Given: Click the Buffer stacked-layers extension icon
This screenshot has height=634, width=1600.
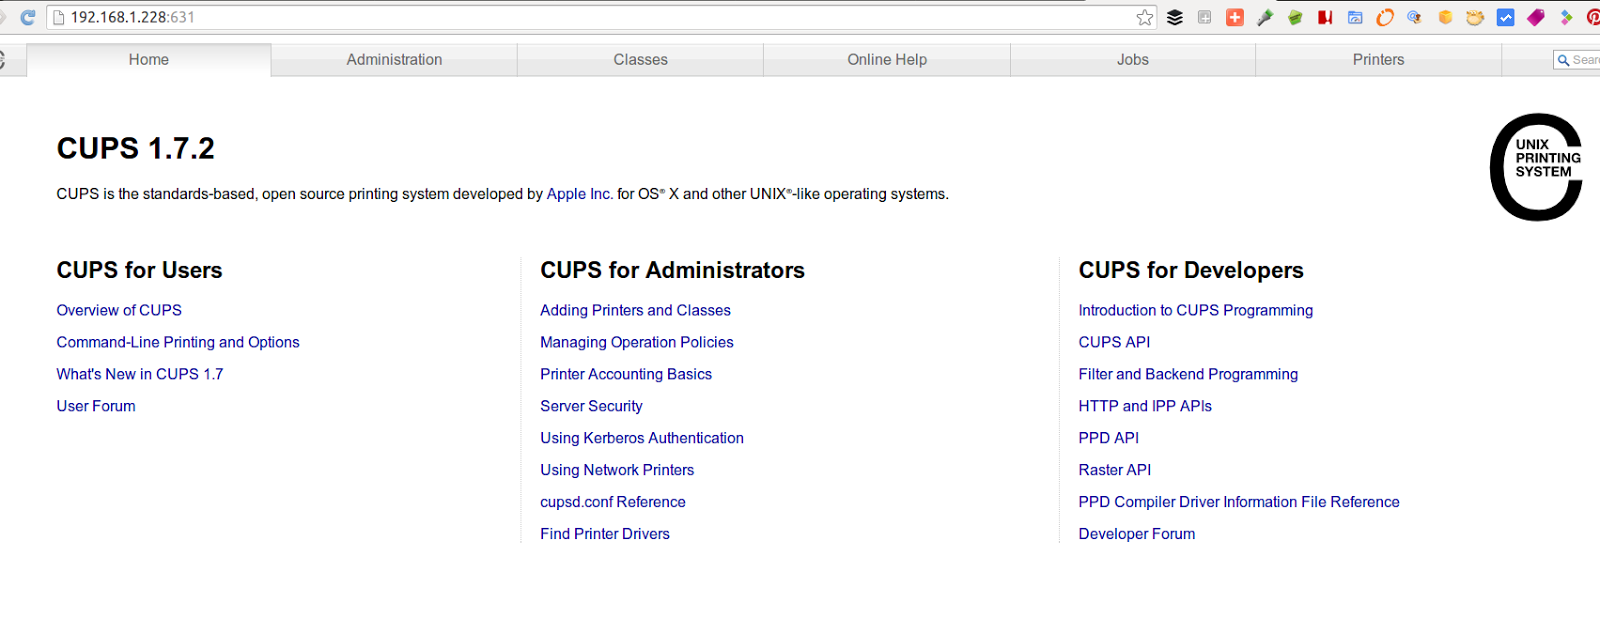Looking at the screenshot, I should pyautogui.click(x=1175, y=17).
